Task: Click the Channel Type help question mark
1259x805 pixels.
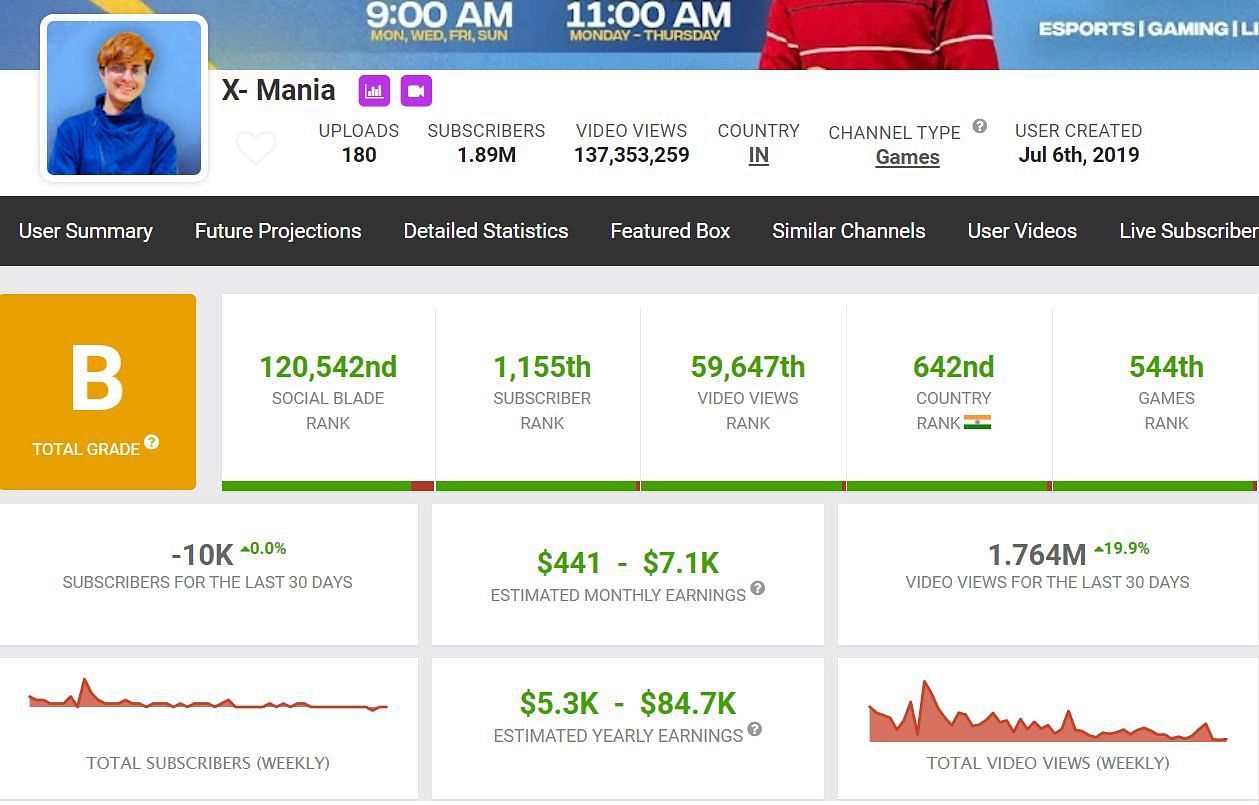Action: pos(980,126)
